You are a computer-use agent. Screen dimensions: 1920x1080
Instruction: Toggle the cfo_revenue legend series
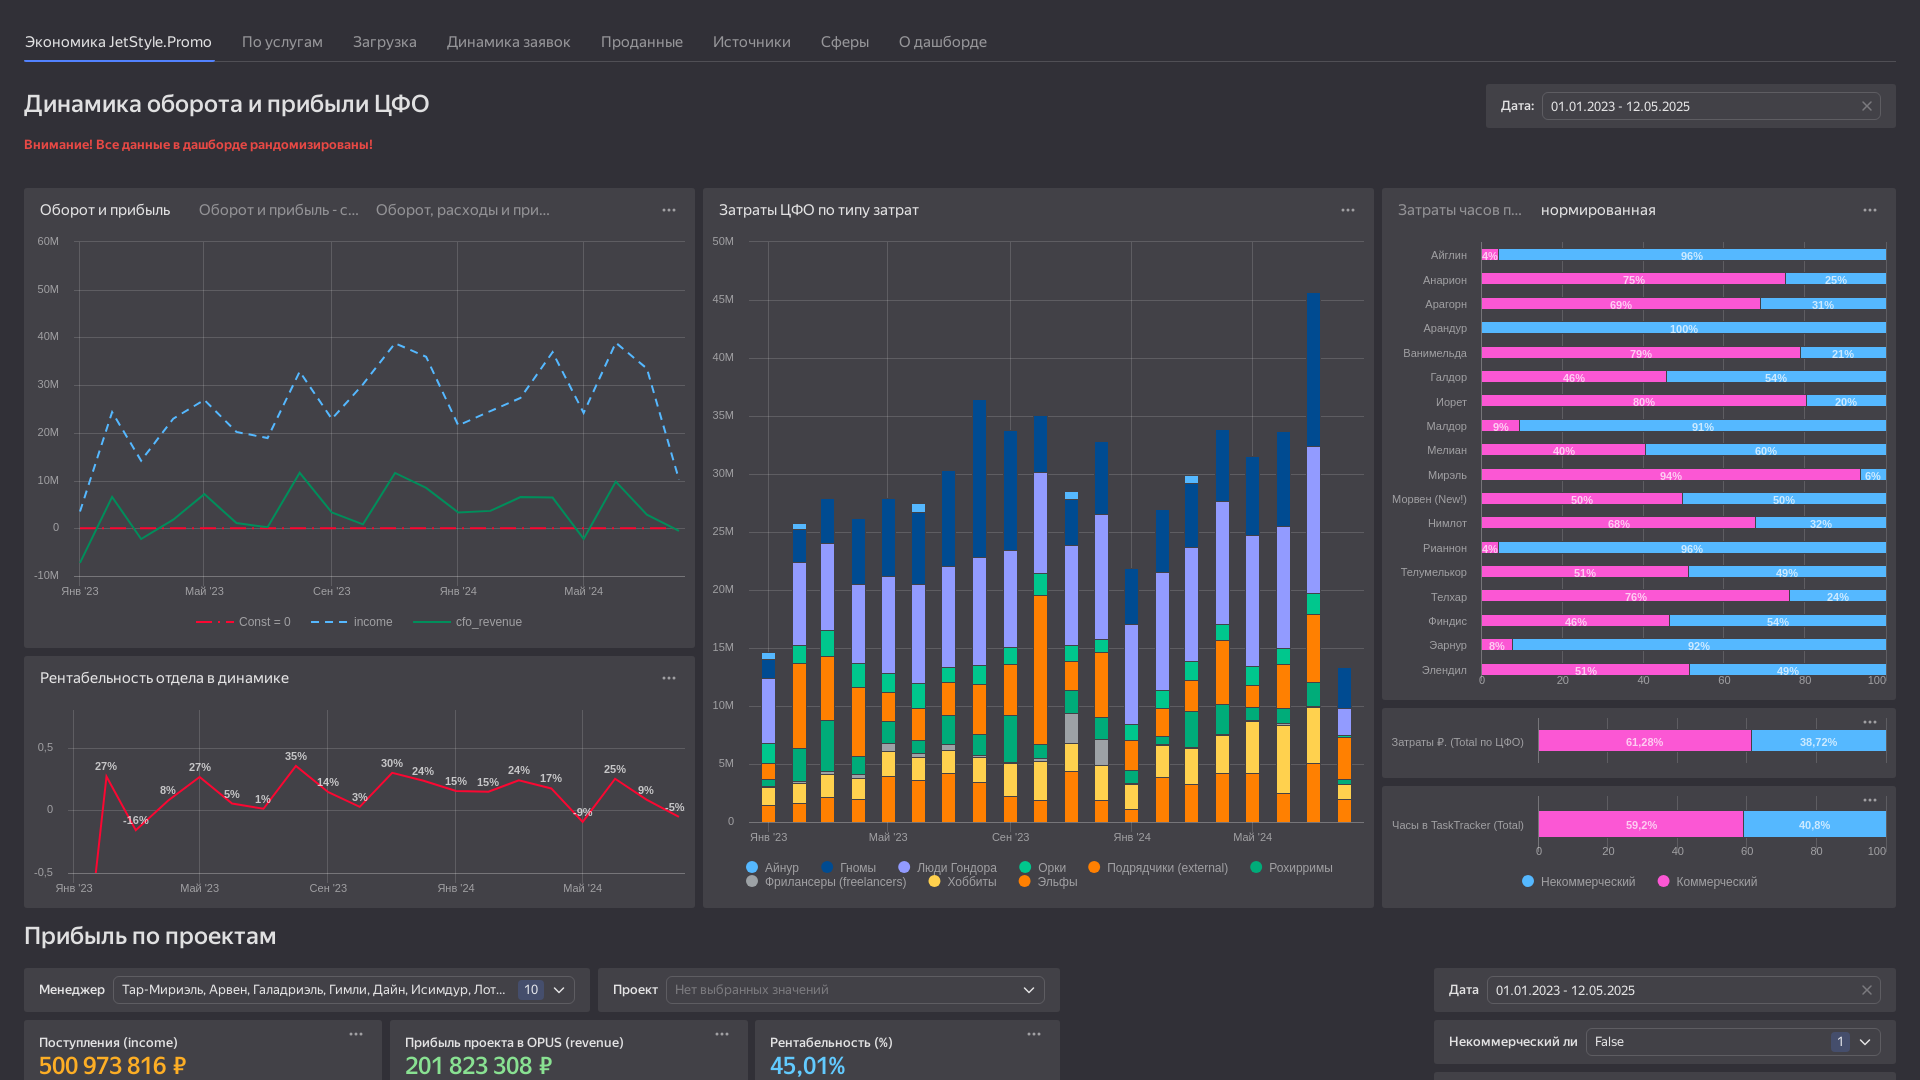468,622
